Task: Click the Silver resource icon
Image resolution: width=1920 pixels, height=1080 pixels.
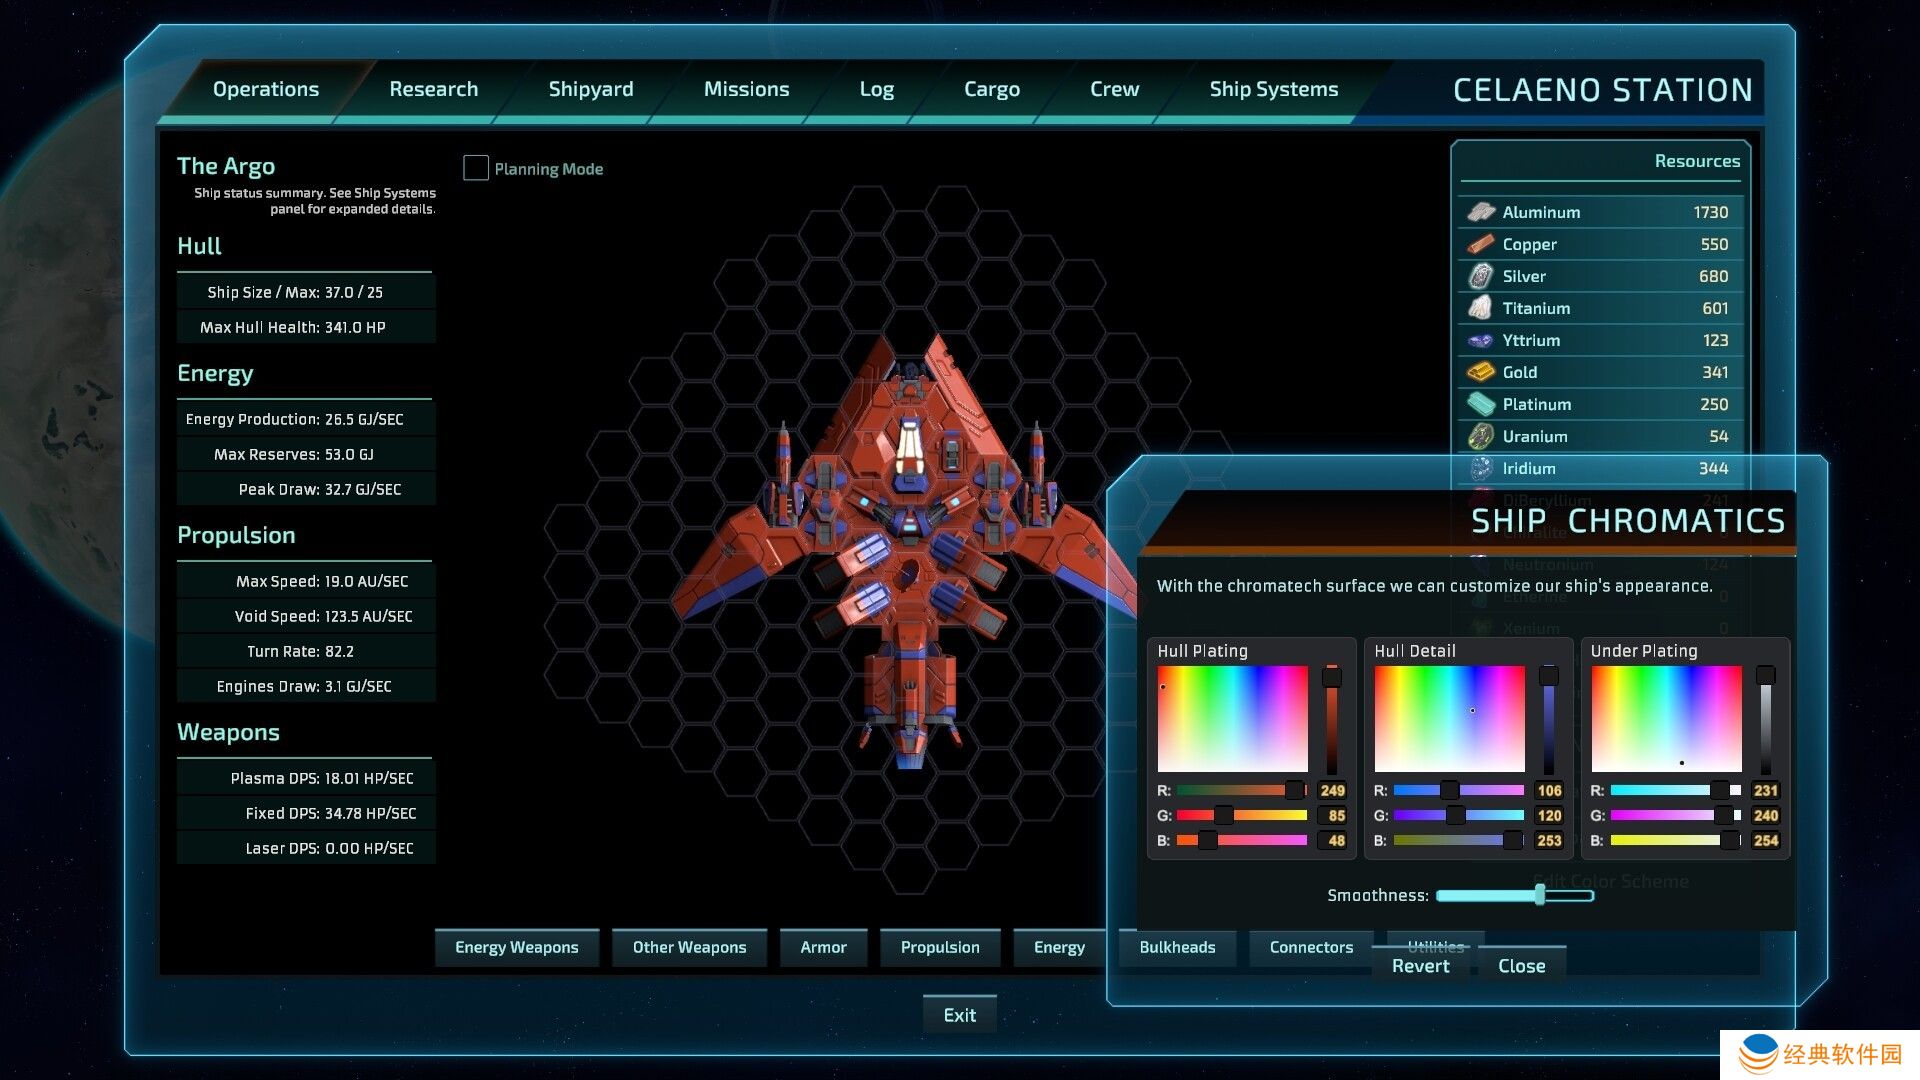Action: click(x=1481, y=276)
